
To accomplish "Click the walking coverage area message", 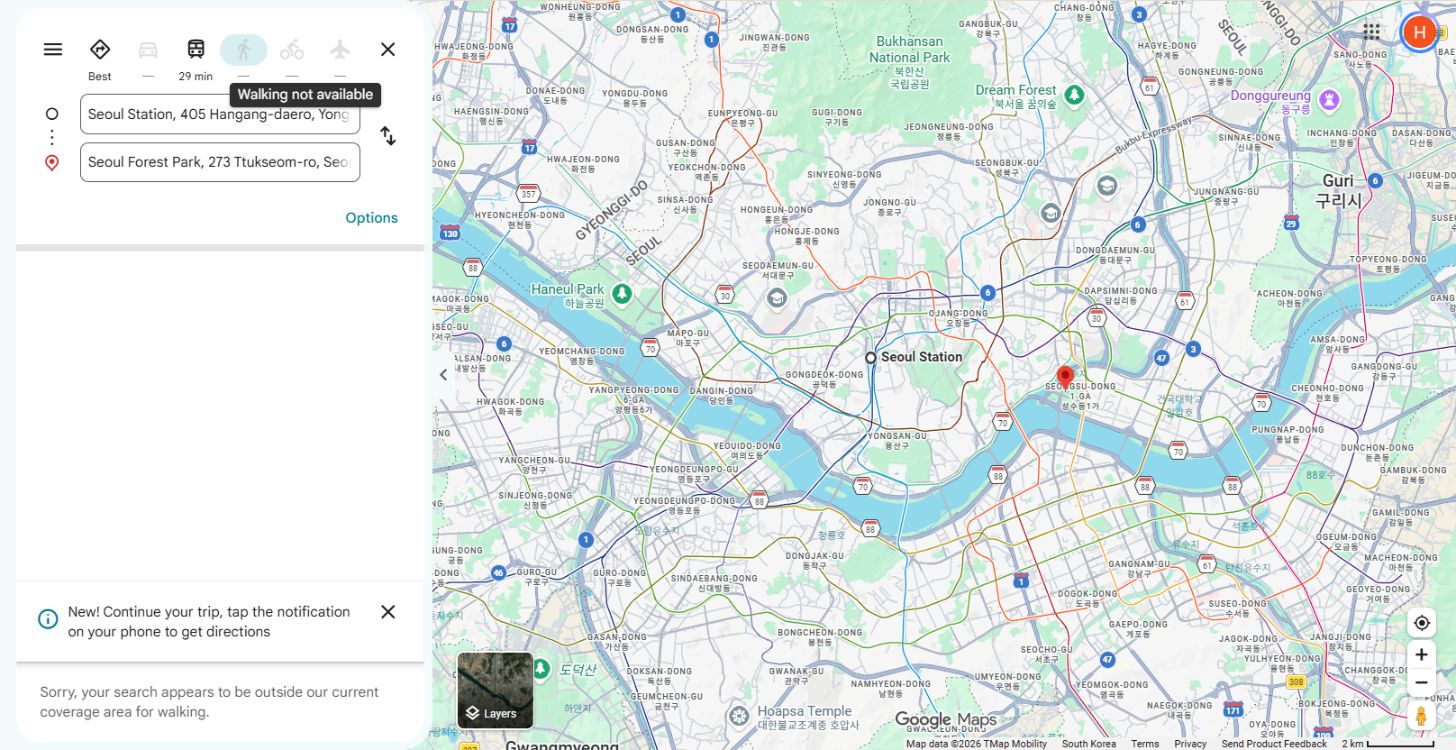I will tap(209, 702).
